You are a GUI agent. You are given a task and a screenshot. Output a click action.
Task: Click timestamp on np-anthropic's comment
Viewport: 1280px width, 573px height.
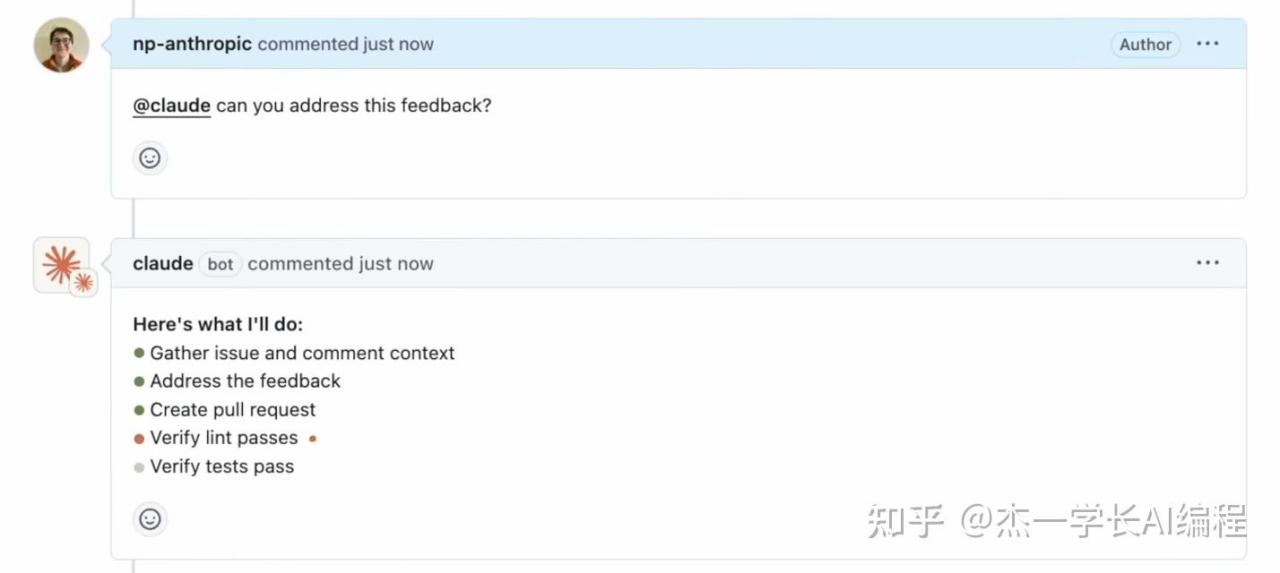coord(396,44)
